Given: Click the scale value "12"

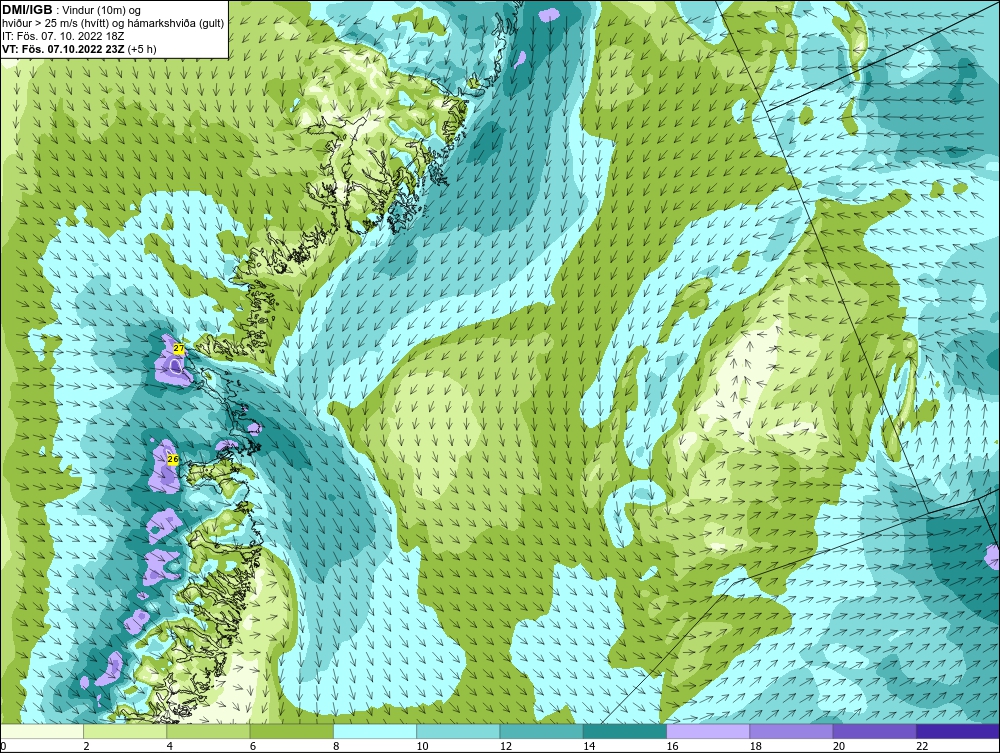Looking at the screenshot, I should [506, 747].
